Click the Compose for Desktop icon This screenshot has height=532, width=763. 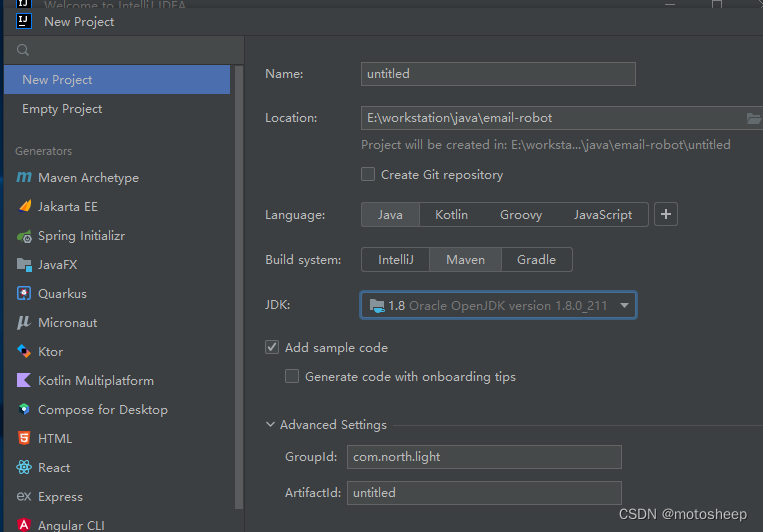tap(24, 409)
